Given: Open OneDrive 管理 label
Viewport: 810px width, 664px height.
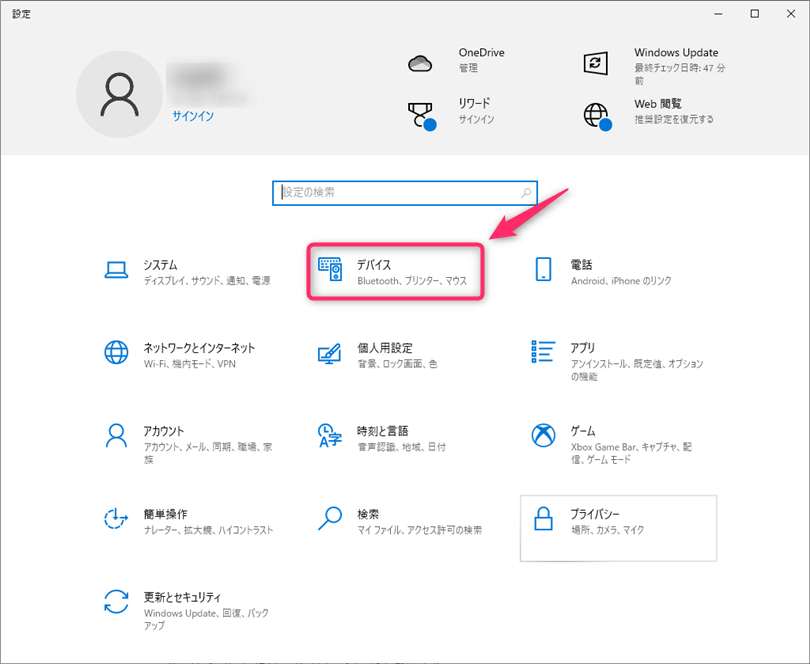Looking at the screenshot, I should [468, 68].
